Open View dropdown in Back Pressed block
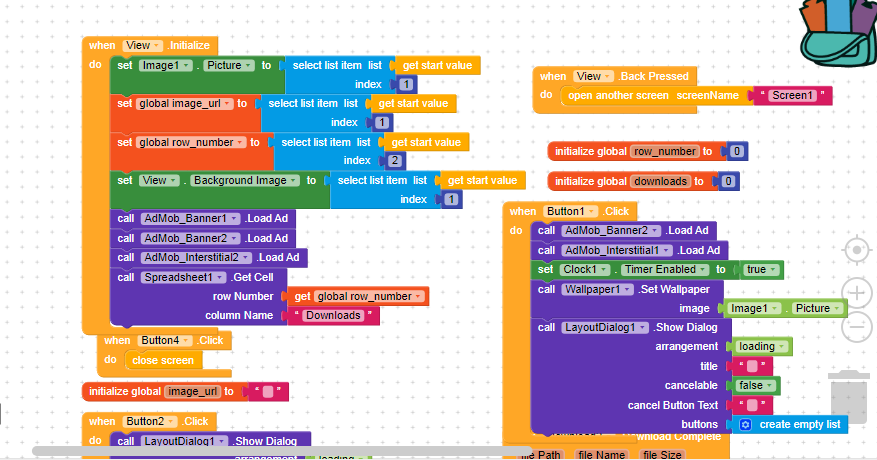 coord(593,77)
